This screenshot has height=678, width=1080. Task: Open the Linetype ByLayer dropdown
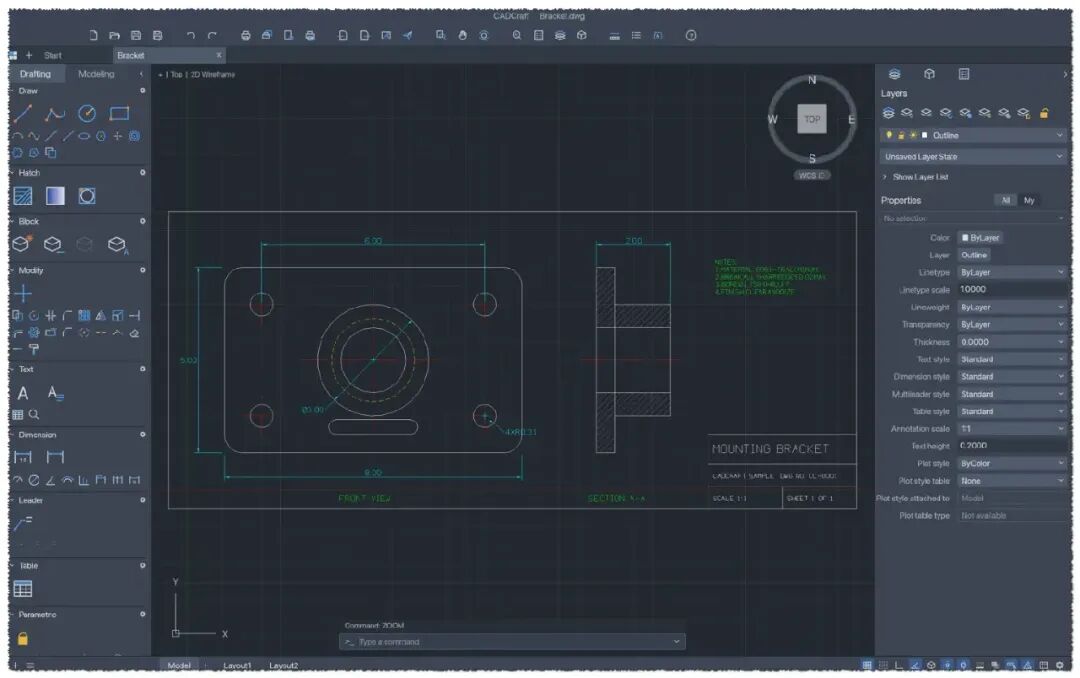point(1012,272)
